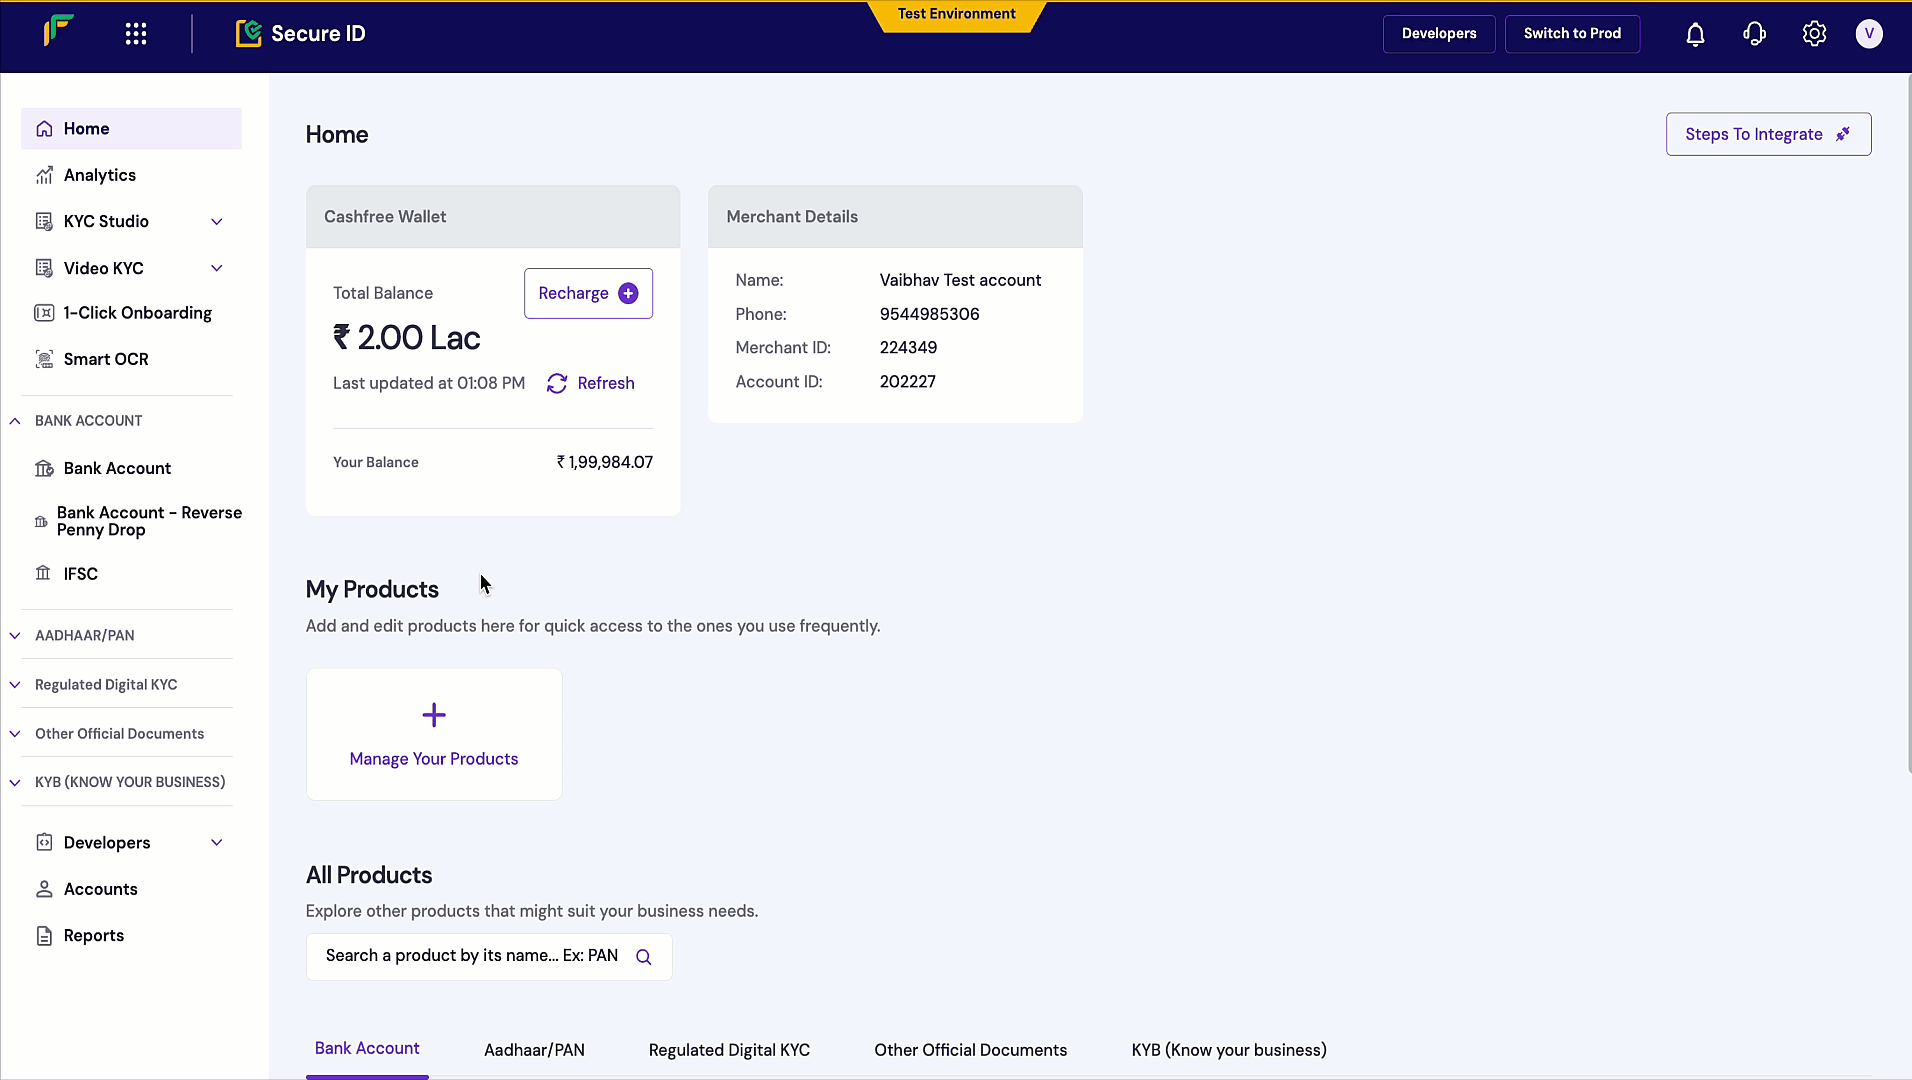Click the Reports document icon

coord(44,936)
